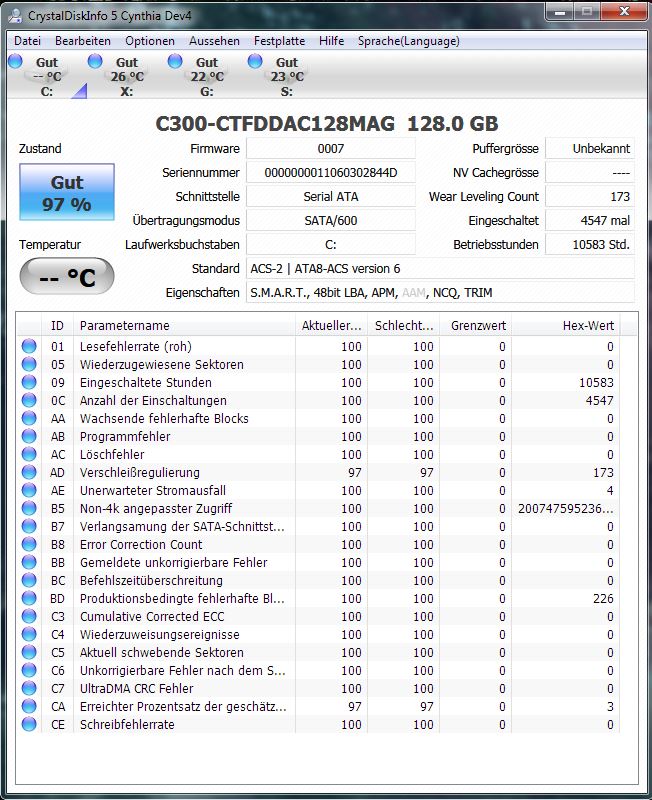
Task: Click status icon of Löschfehler row
Action: coord(29,454)
